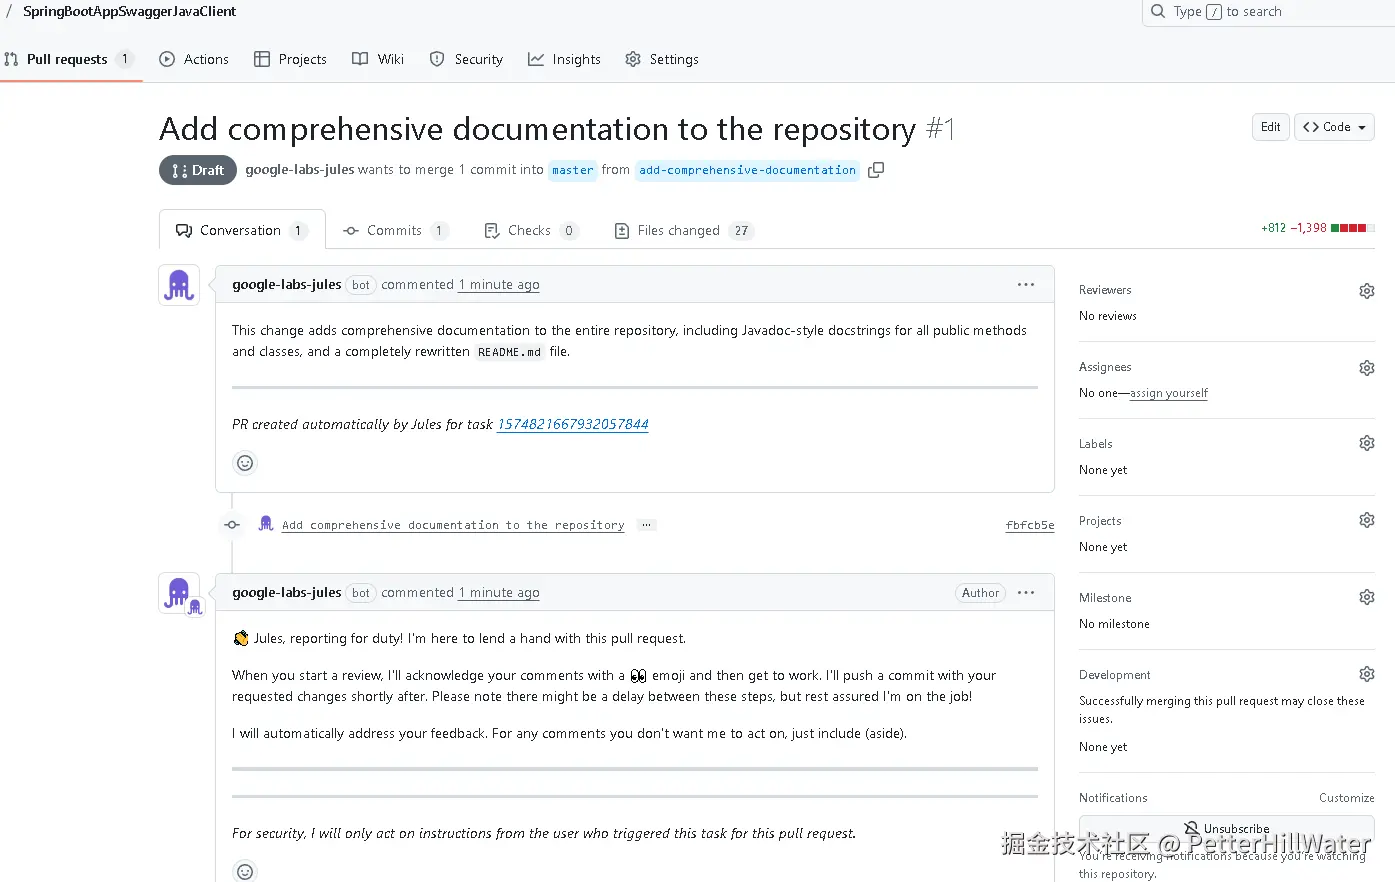Open the commit 'Add comprehensive documentation to the repository'
Viewport: 1395px width, 882px height.
coord(453,525)
